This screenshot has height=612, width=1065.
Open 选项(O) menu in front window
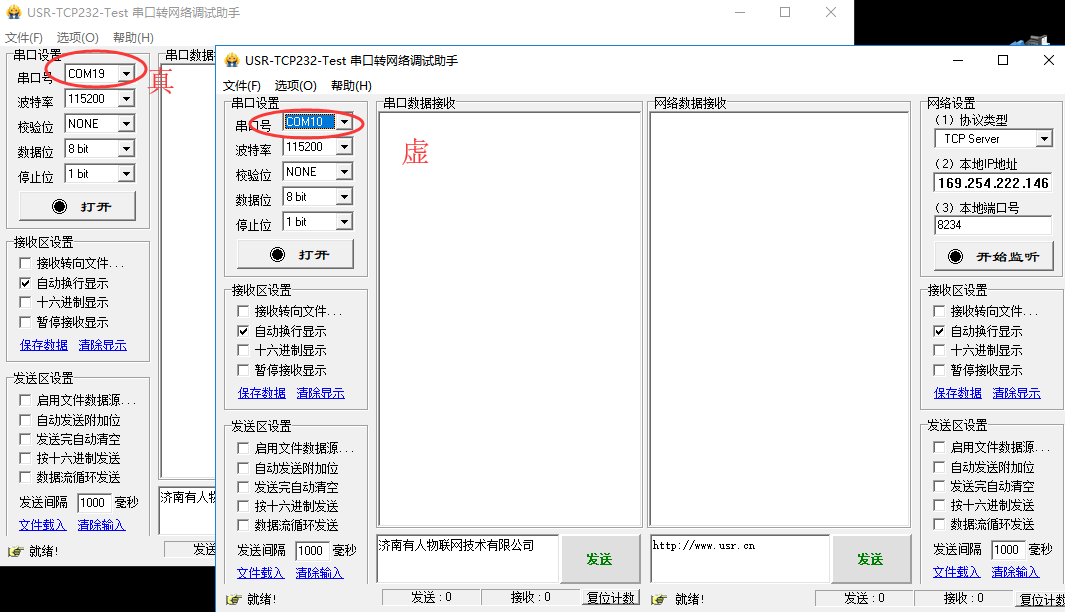click(x=295, y=86)
